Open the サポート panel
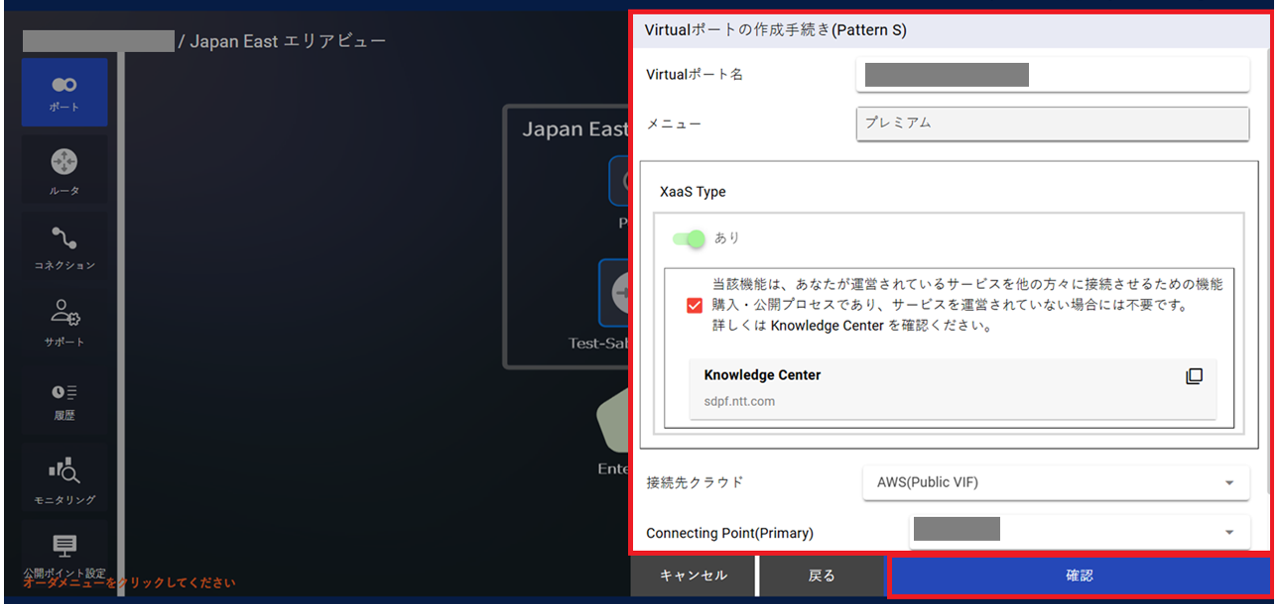 point(64,323)
